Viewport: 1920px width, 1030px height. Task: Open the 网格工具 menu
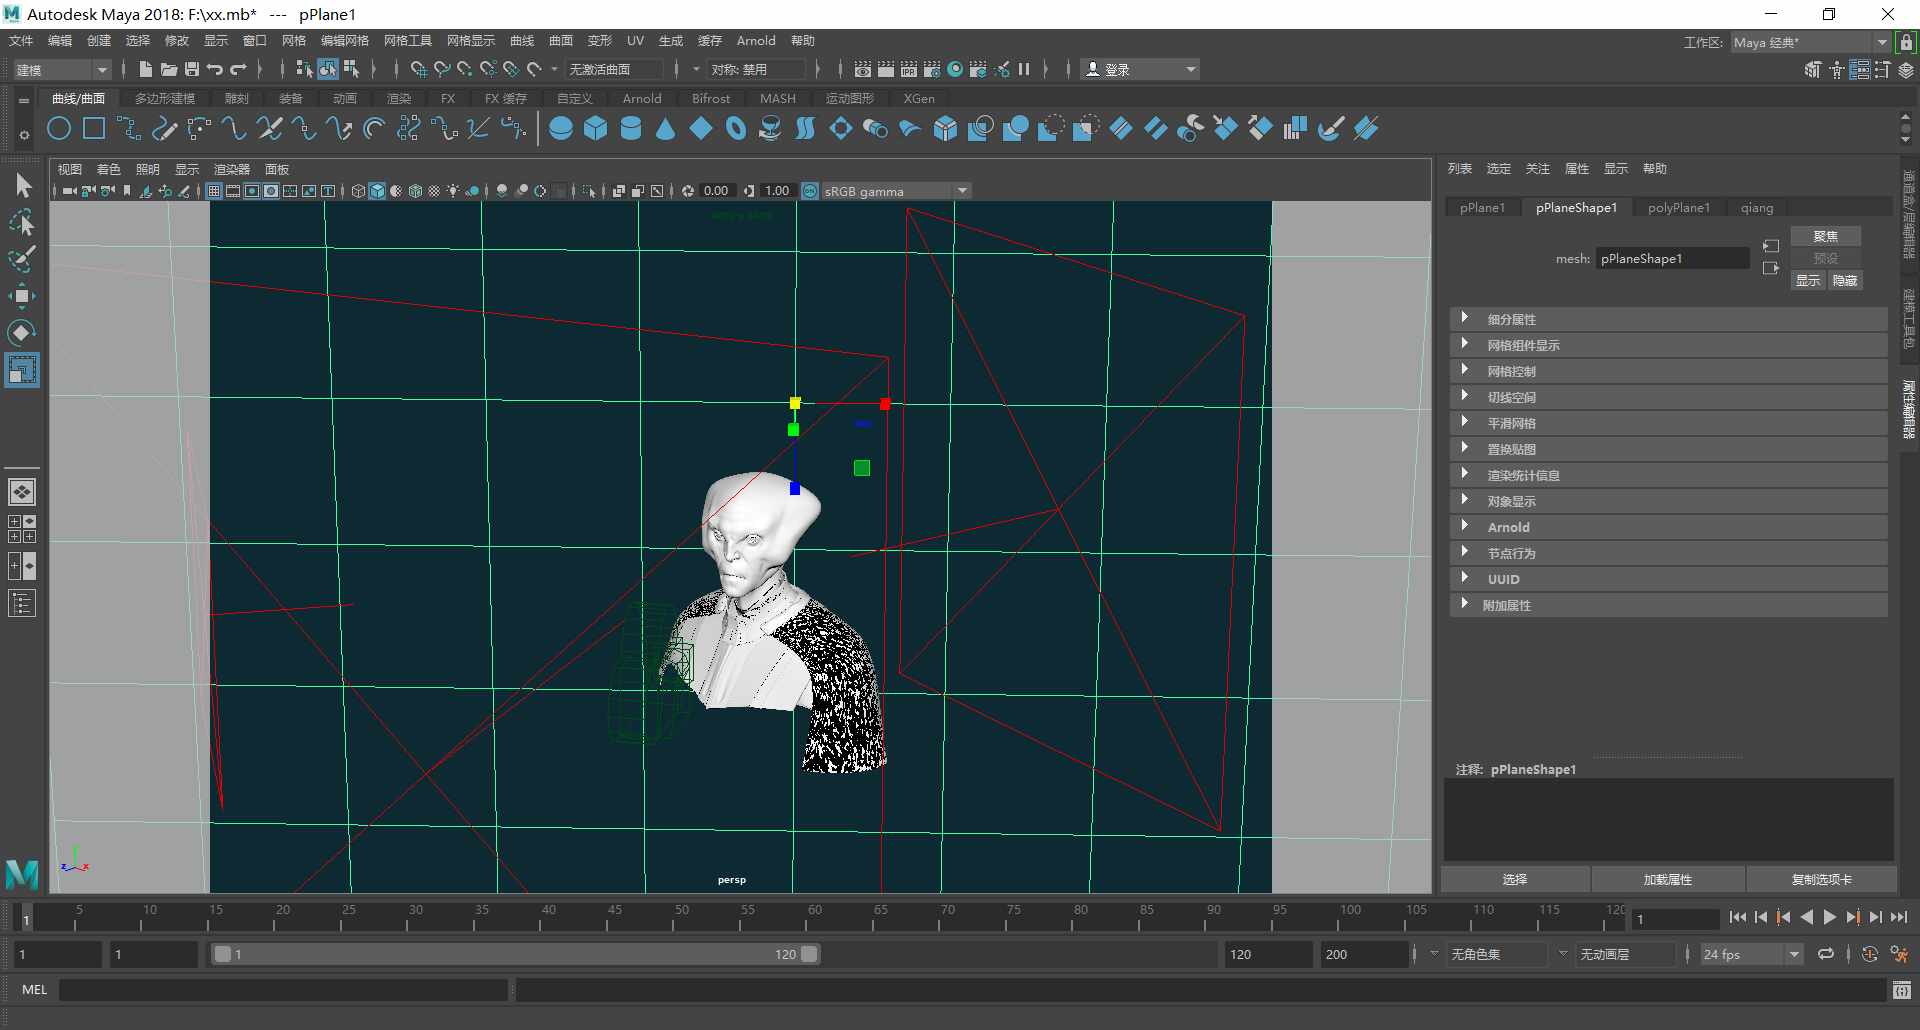point(408,41)
